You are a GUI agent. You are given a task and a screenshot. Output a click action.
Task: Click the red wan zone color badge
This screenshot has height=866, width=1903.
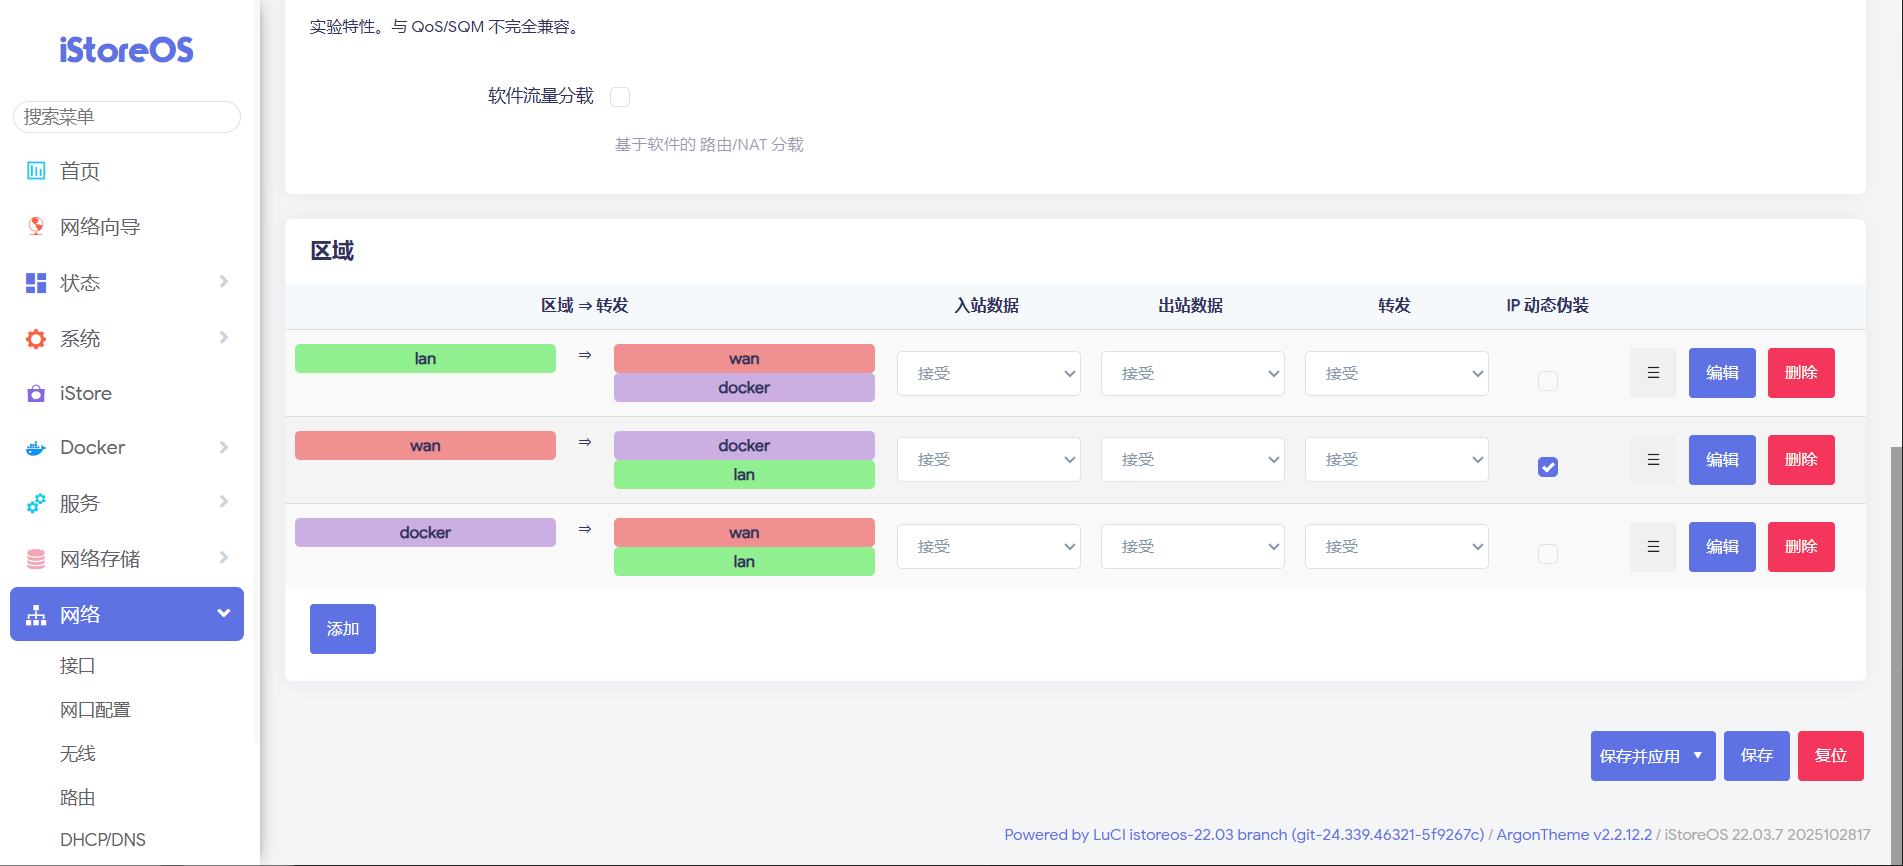425,446
